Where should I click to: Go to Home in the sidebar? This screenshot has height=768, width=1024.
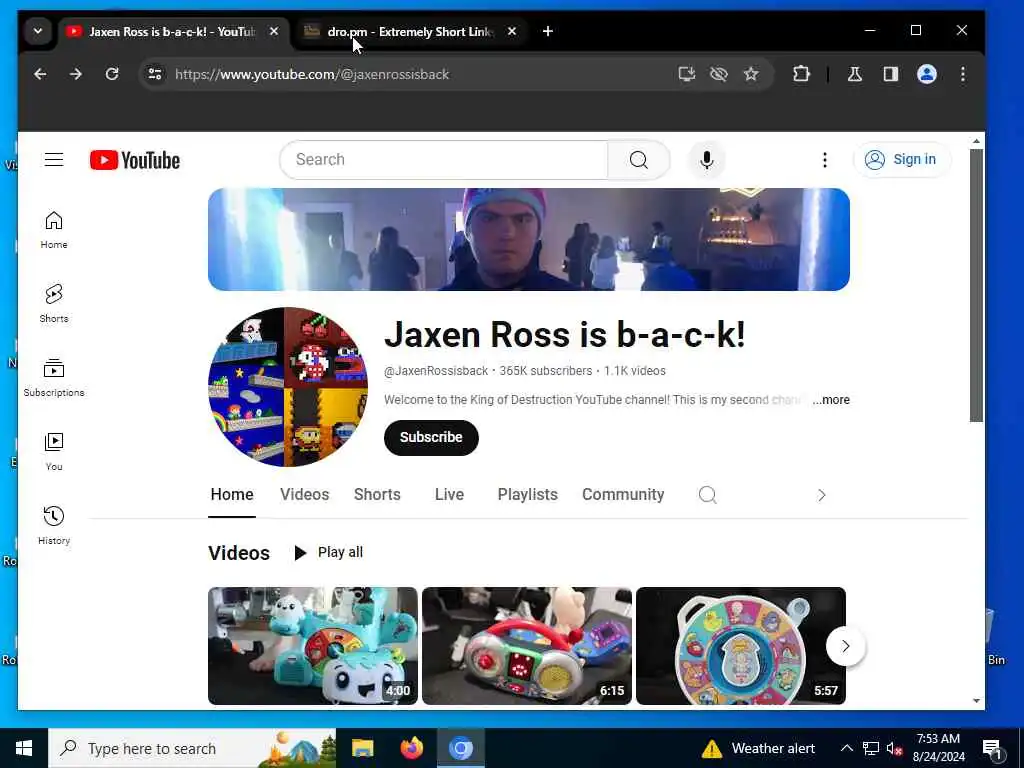(54, 230)
